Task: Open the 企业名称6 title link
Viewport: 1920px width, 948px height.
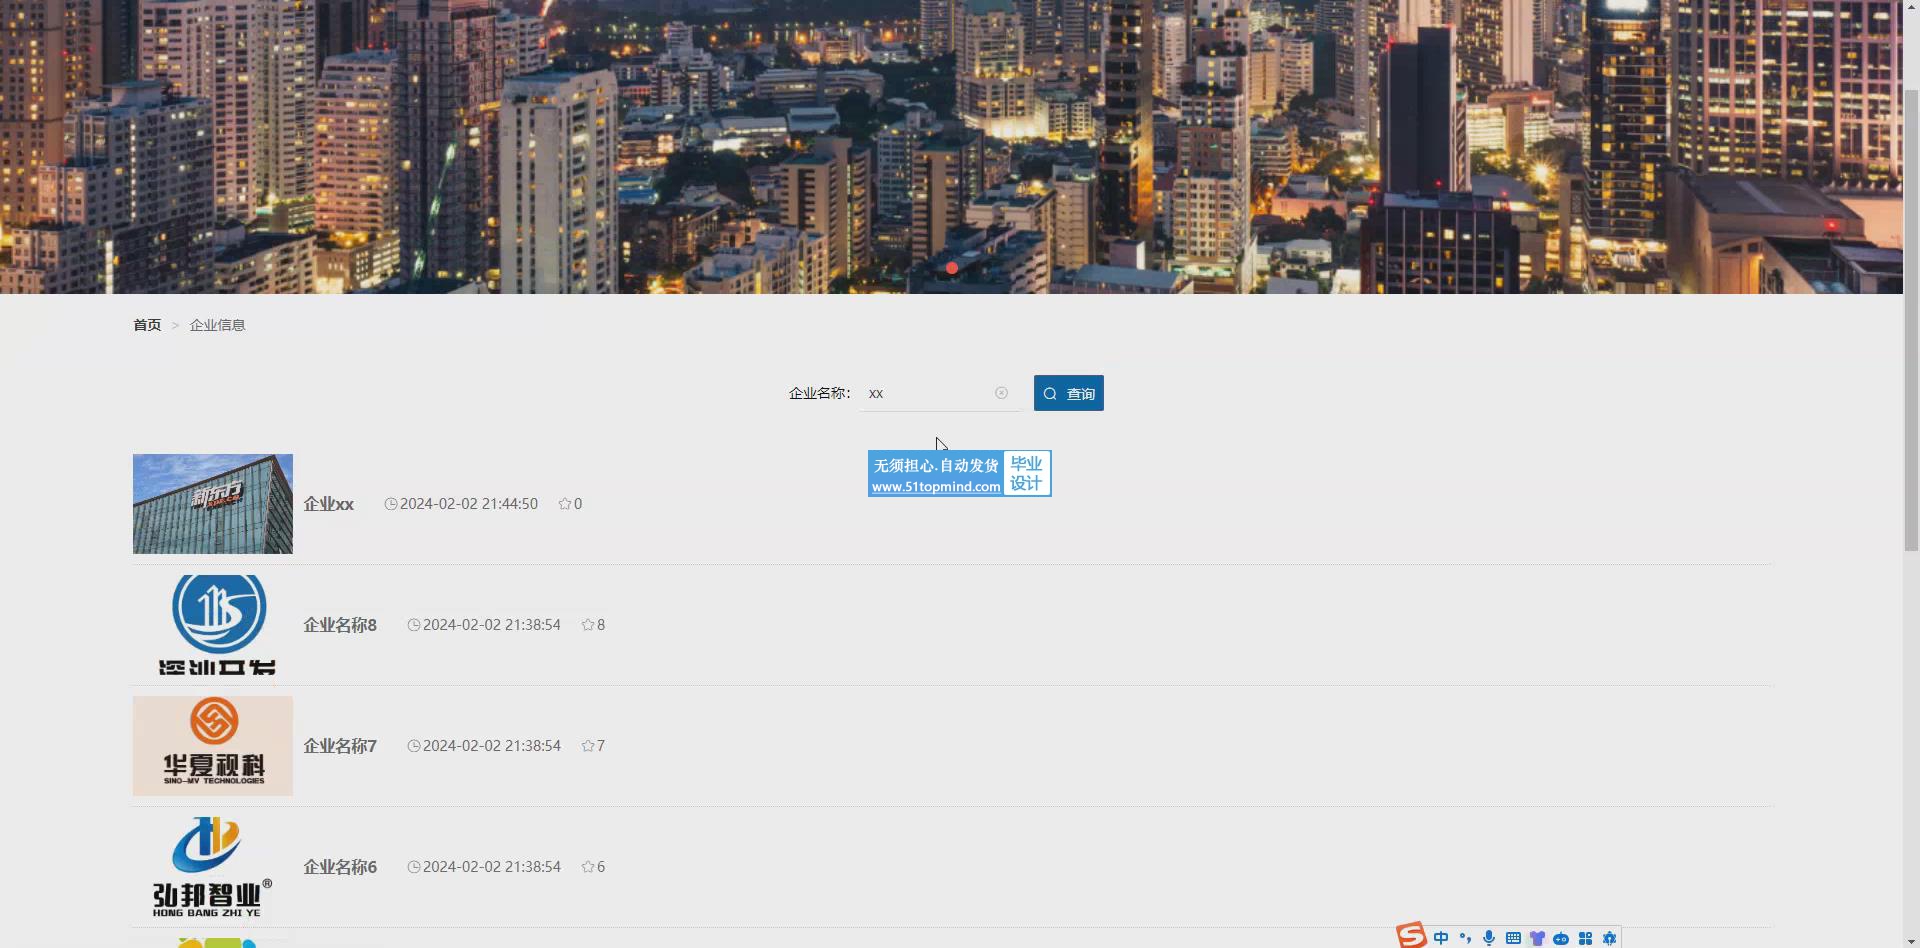Action: click(340, 867)
